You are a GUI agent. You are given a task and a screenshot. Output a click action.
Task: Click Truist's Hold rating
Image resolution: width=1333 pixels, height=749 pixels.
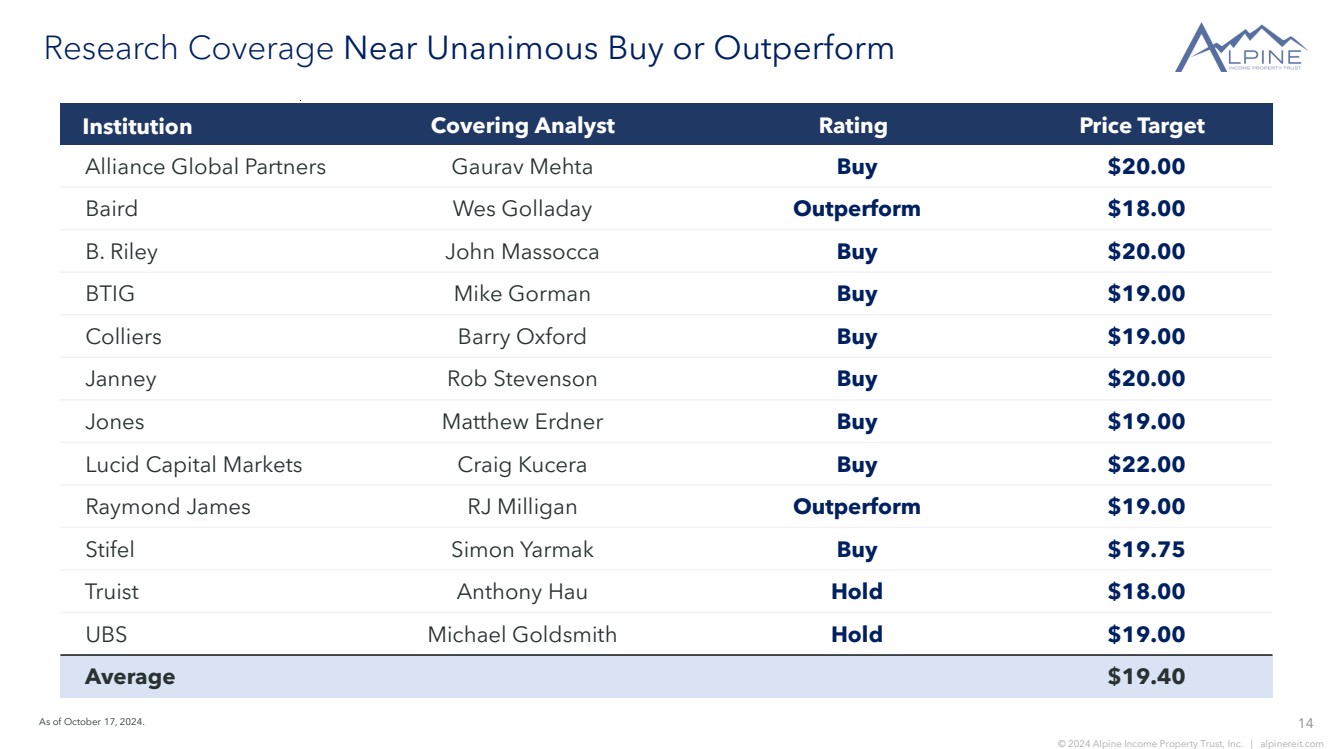856,592
